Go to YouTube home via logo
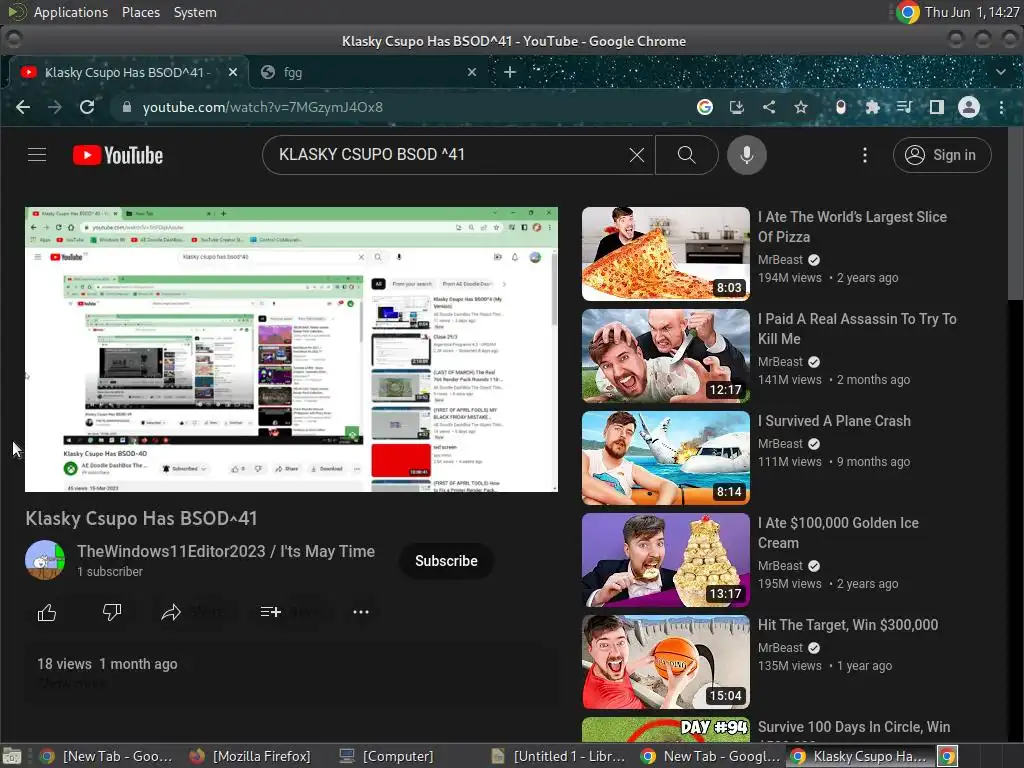 118,155
